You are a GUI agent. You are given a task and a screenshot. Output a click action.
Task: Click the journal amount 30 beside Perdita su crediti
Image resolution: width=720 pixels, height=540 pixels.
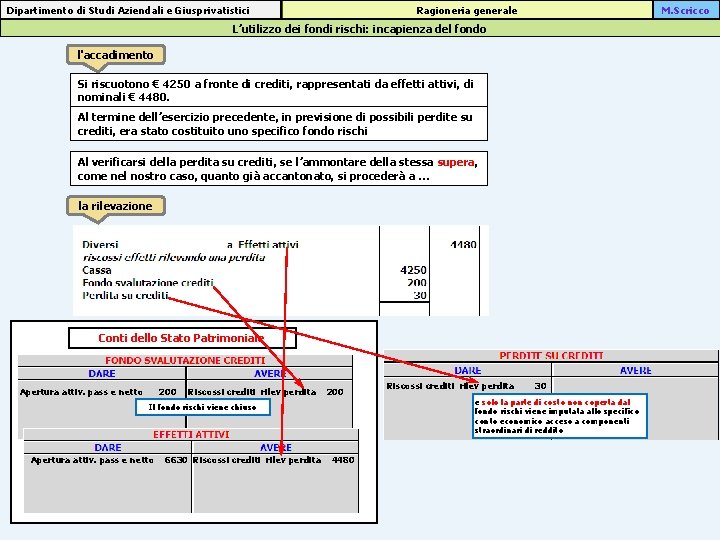420,295
